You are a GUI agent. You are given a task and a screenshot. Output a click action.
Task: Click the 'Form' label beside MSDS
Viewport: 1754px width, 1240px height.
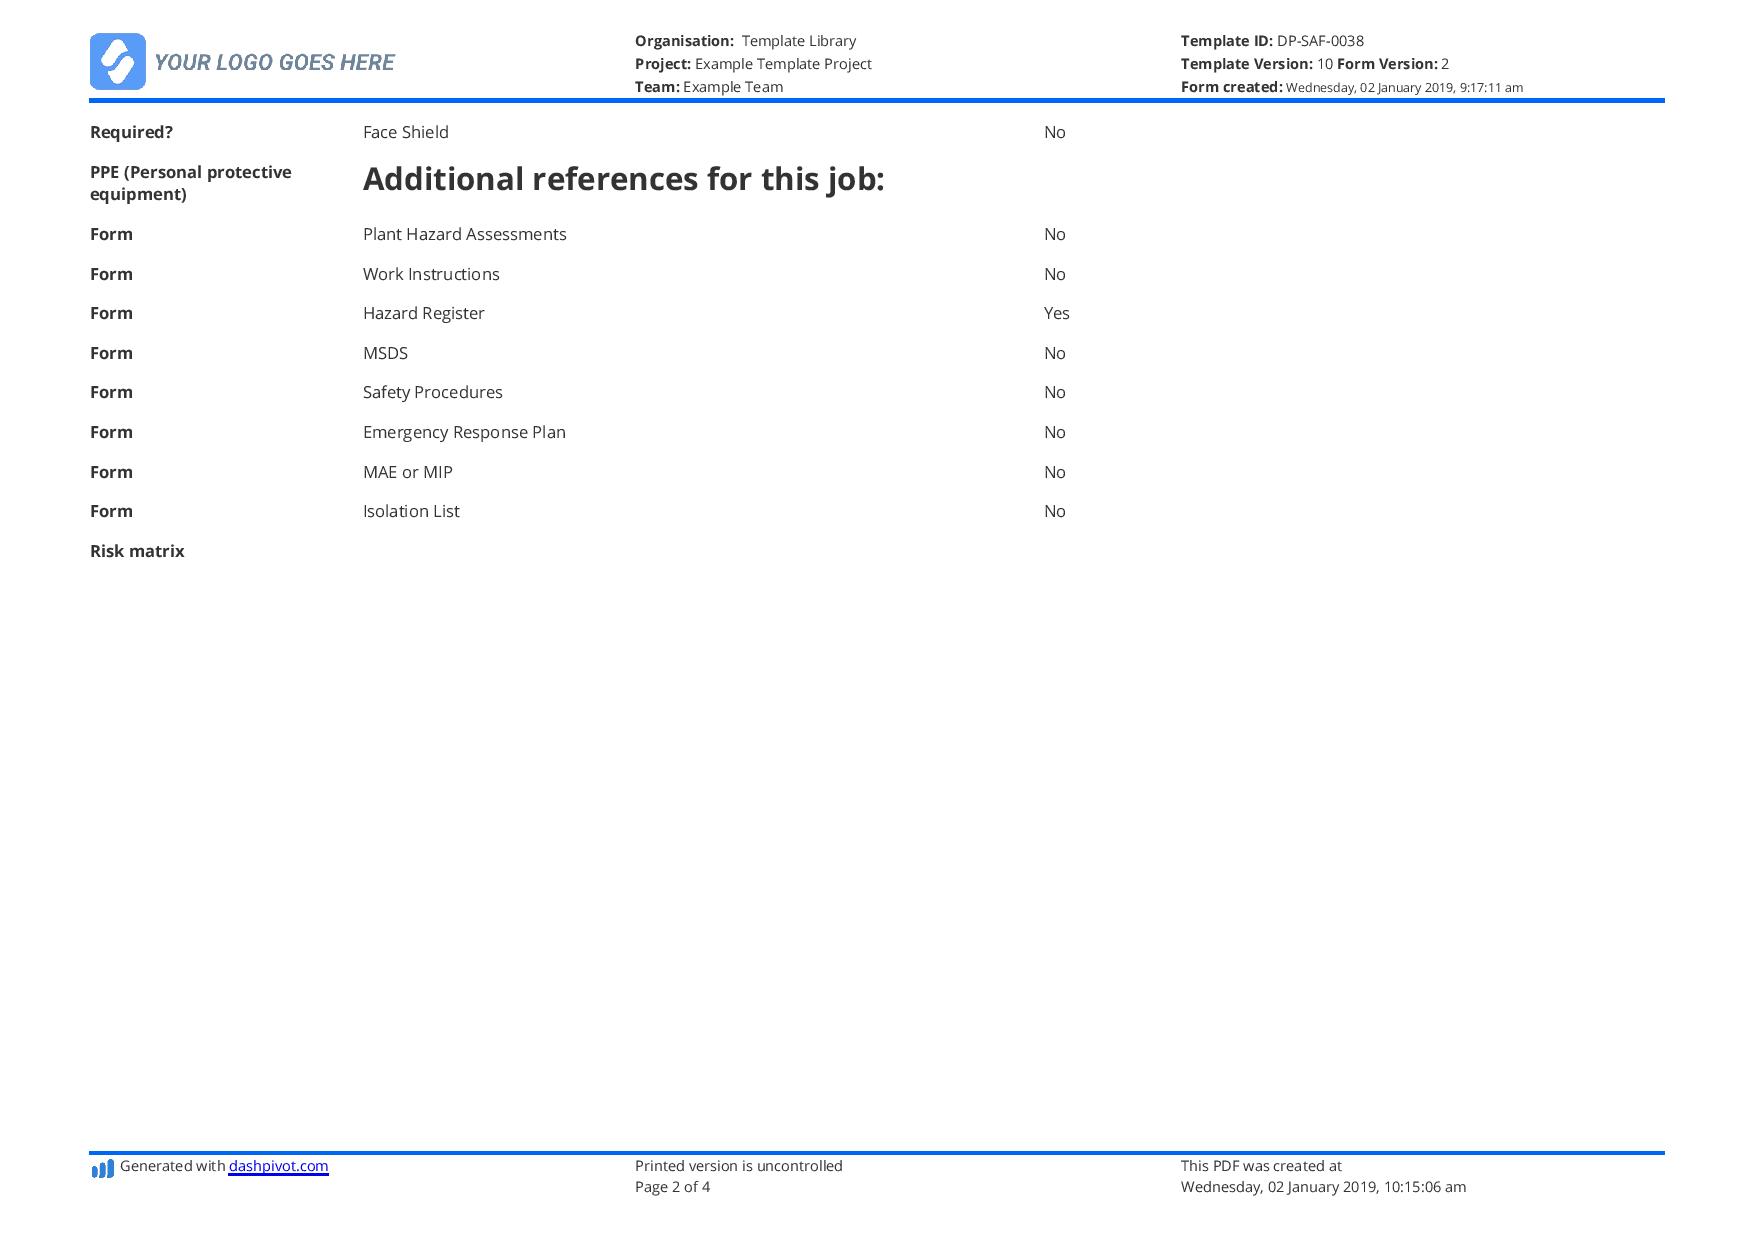(x=111, y=353)
